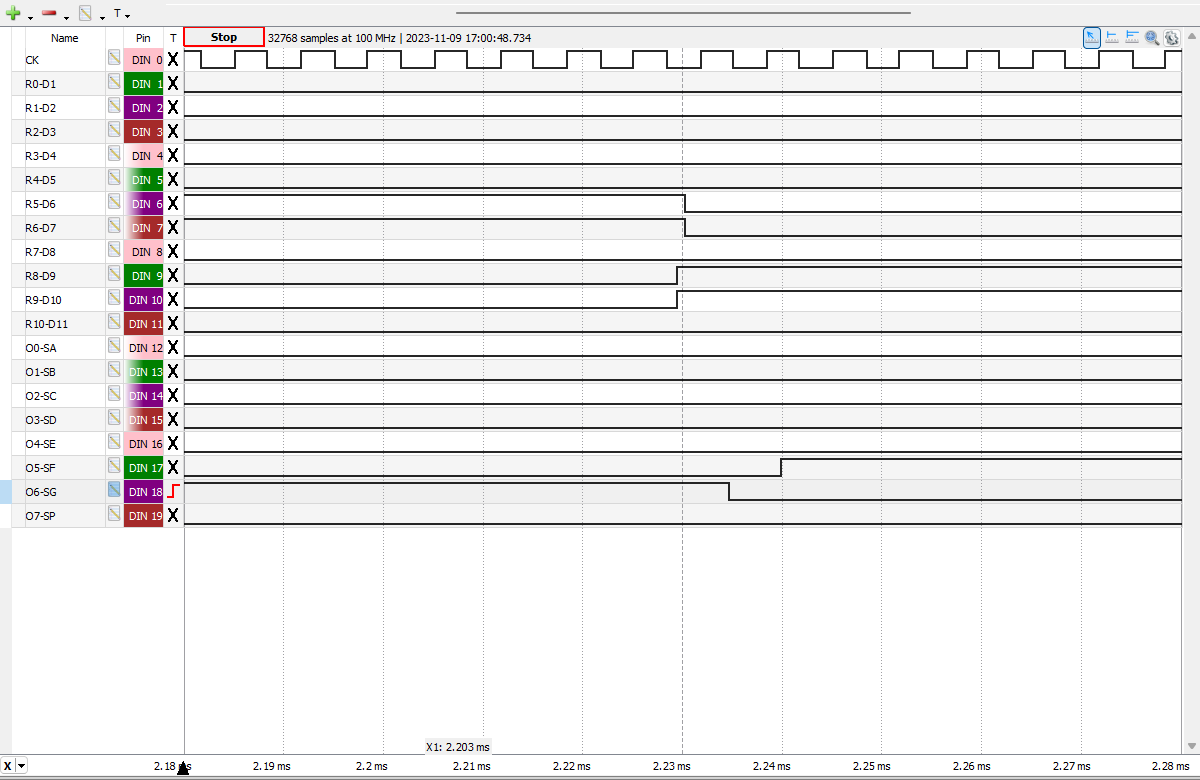Screen dimensions: 1200x780
Task: Click the Name column header
Action: (65, 37)
